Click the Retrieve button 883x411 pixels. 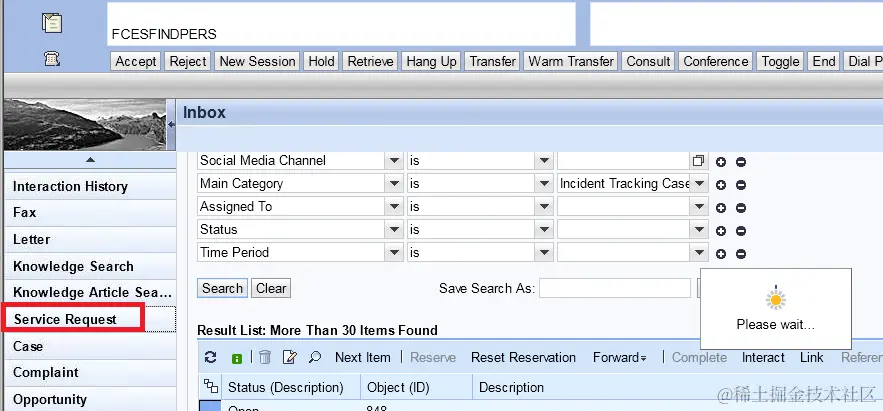point(371,61)
